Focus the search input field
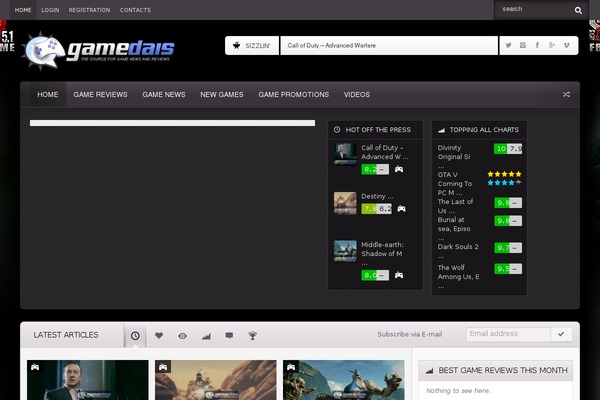The height and width of the screenshot is (400, 600). pyautogui.click(x=534, y=10)
